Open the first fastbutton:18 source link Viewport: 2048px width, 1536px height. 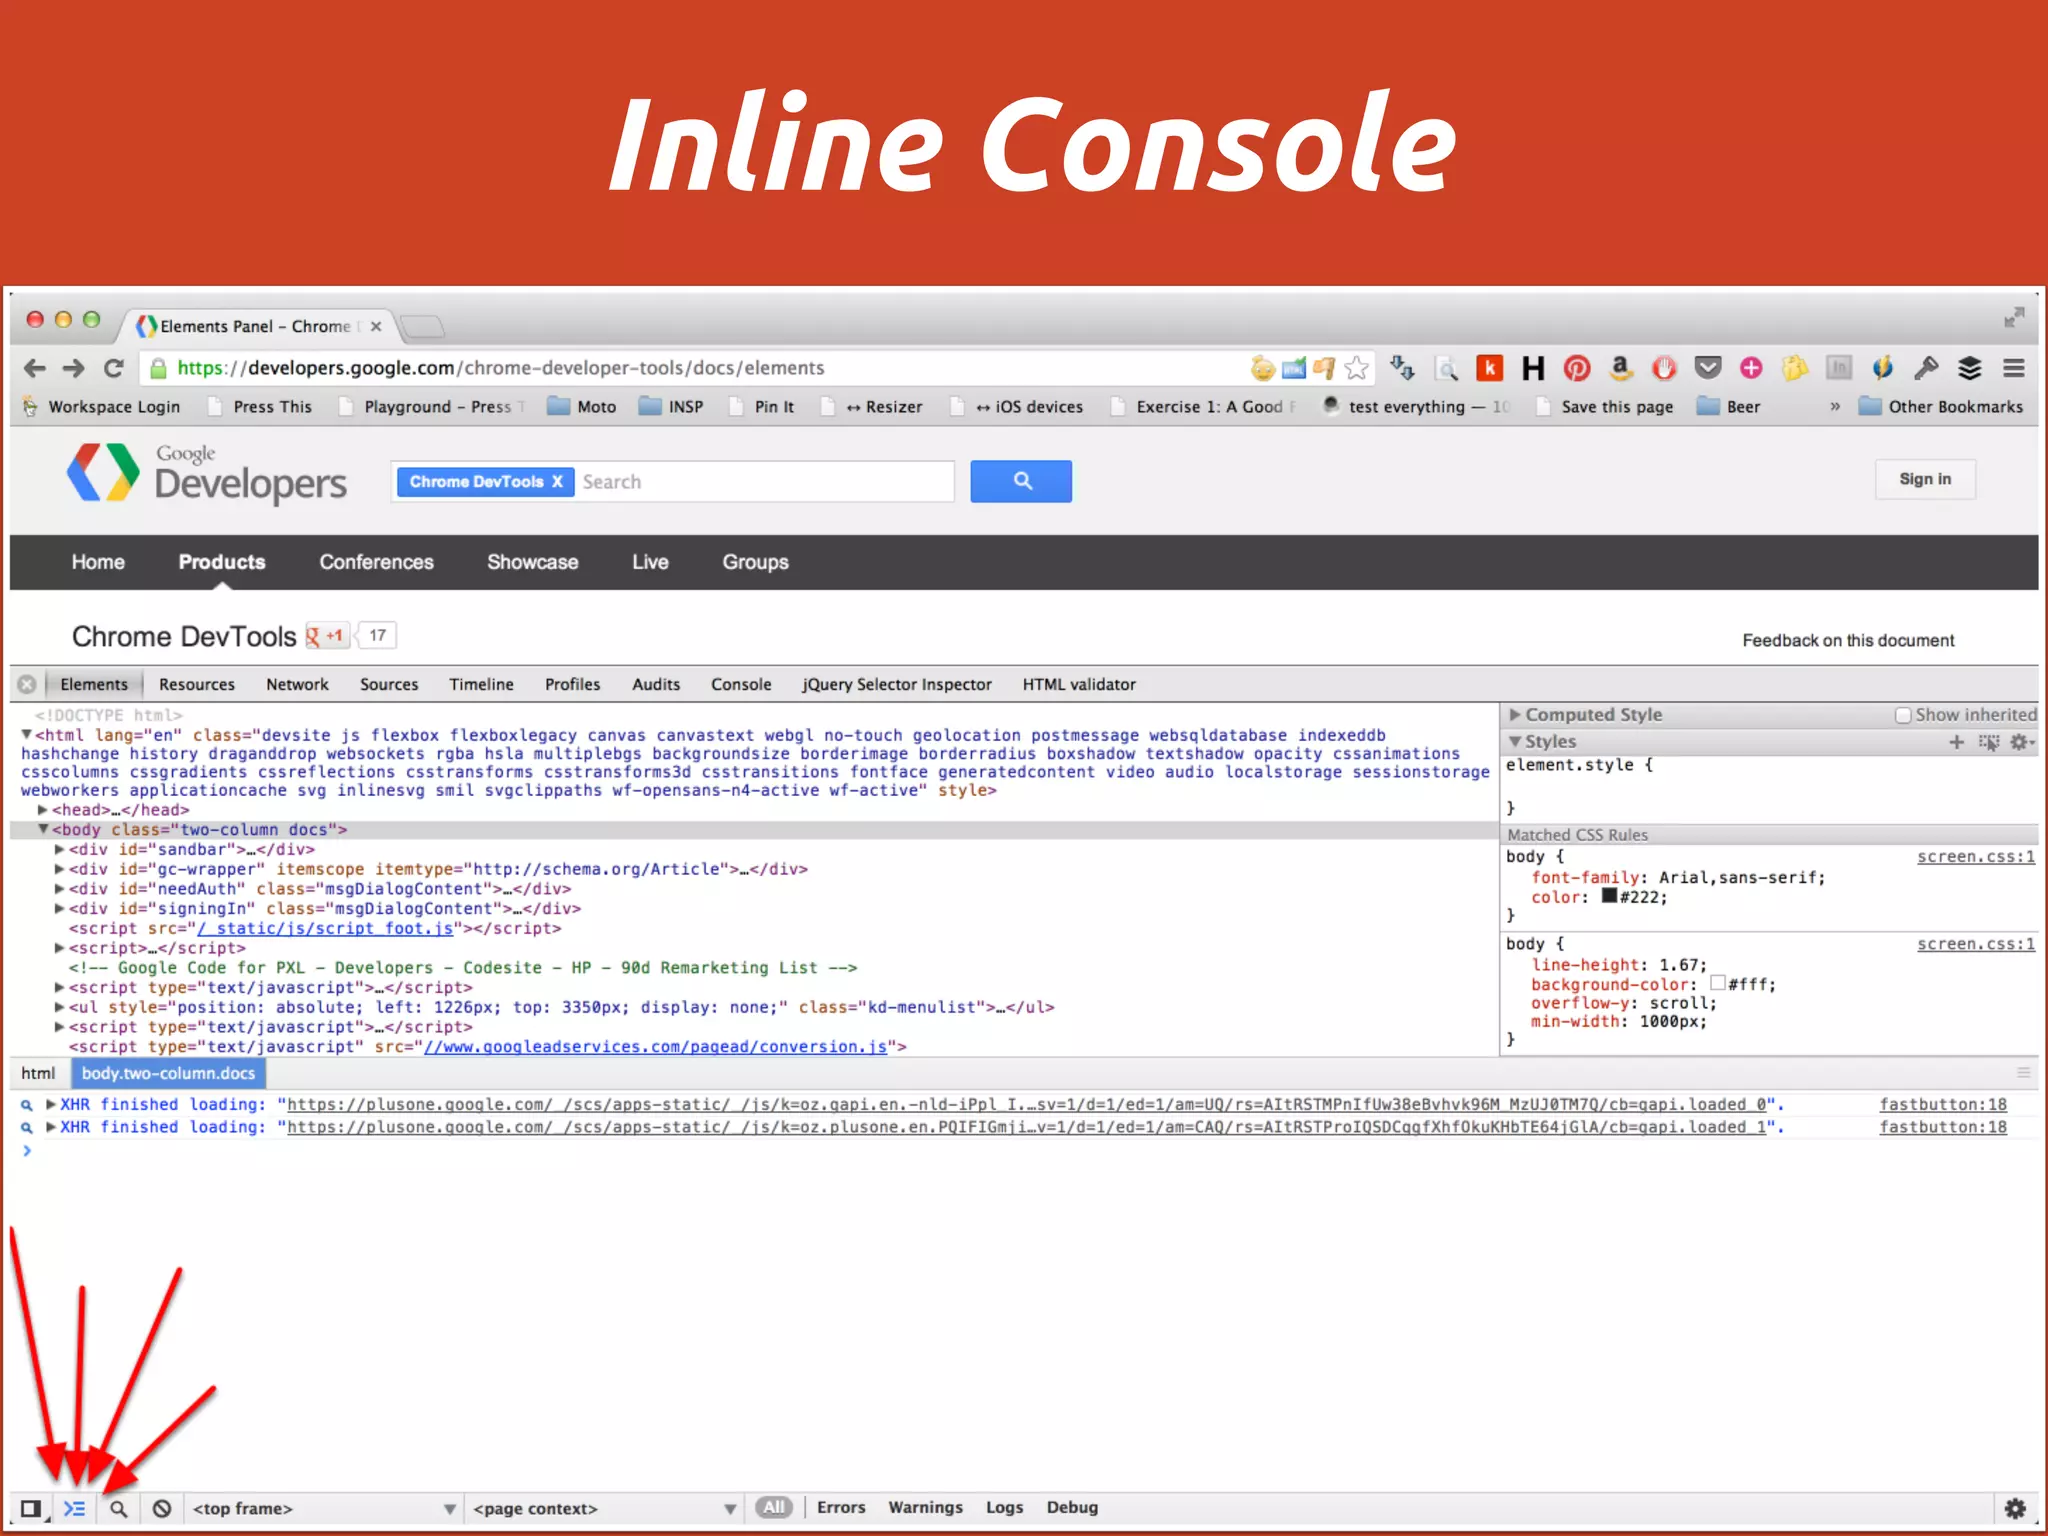pyautogui.click(x=1943, y=1104)
